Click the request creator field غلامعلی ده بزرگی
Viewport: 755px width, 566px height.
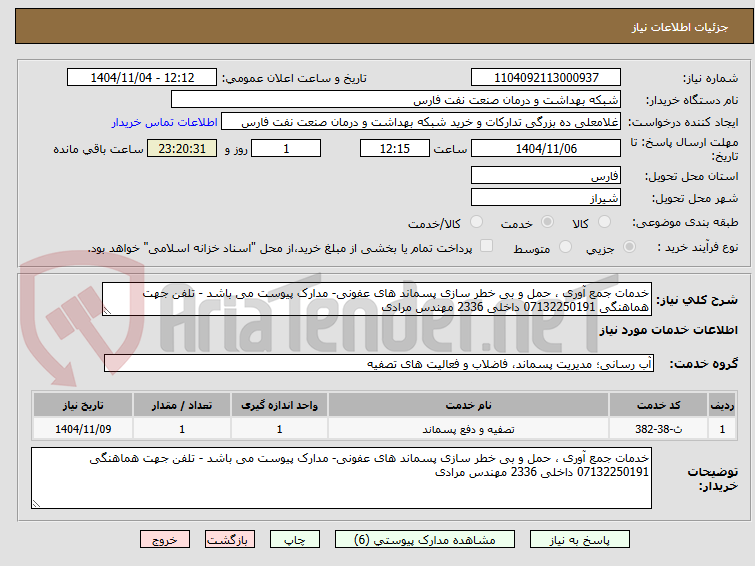pyautogui.click(x=421, y=122)
